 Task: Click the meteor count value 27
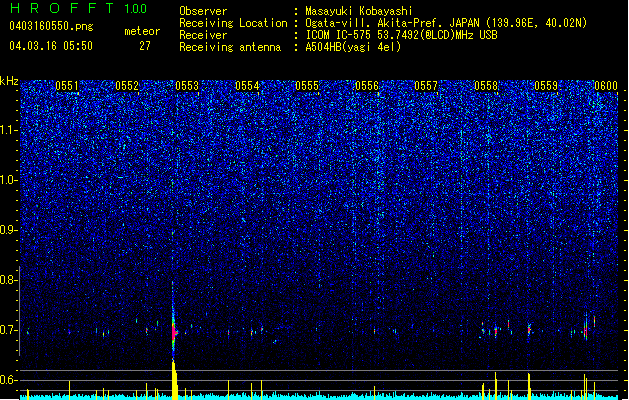[x=145, y=46]
